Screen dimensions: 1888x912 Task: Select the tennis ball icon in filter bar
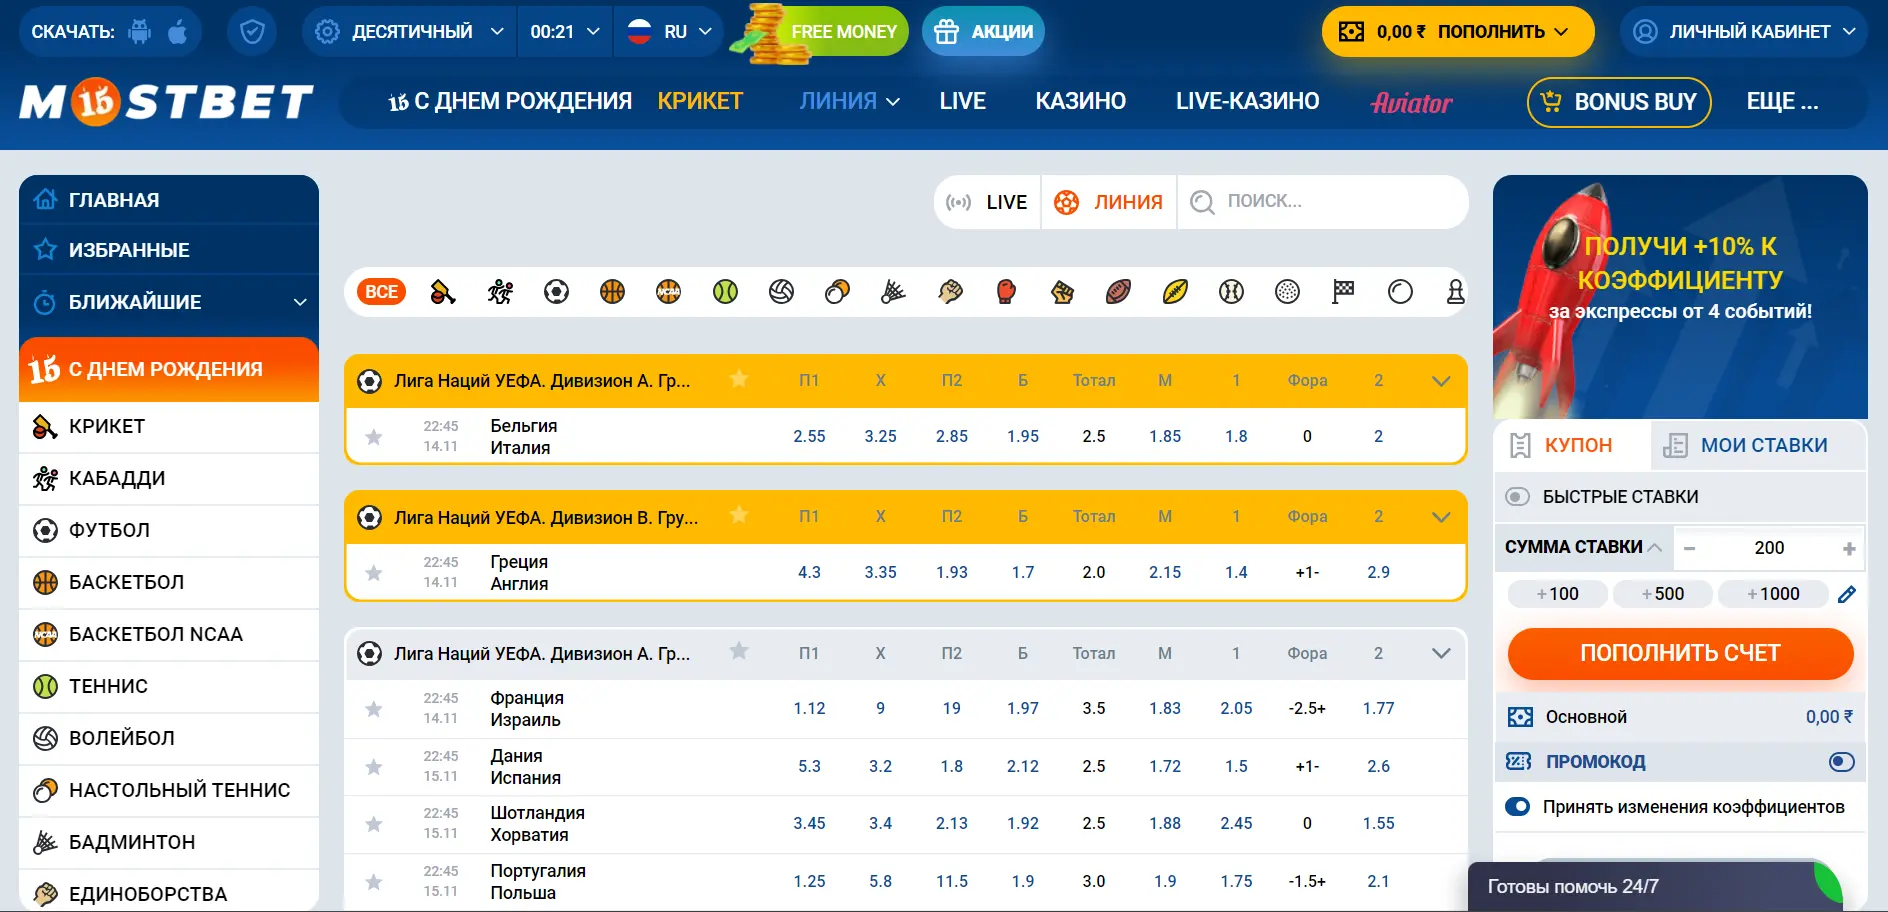(725, 292)
